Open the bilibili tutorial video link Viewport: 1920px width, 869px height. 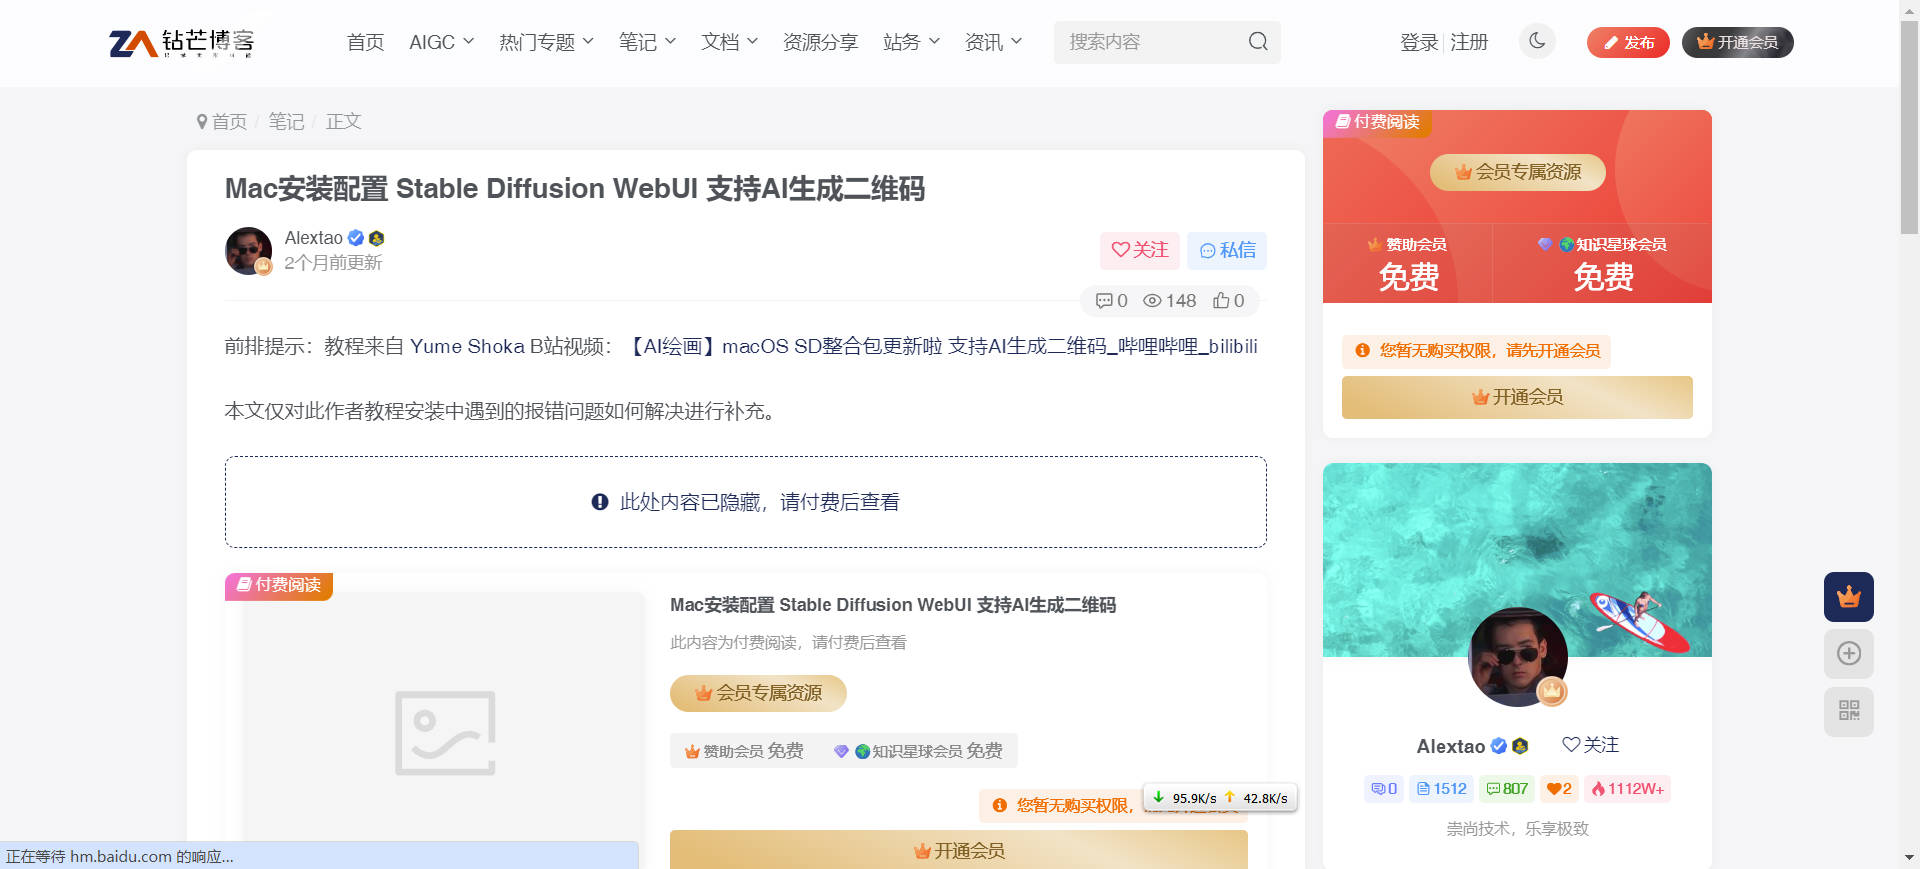point(940,346)
